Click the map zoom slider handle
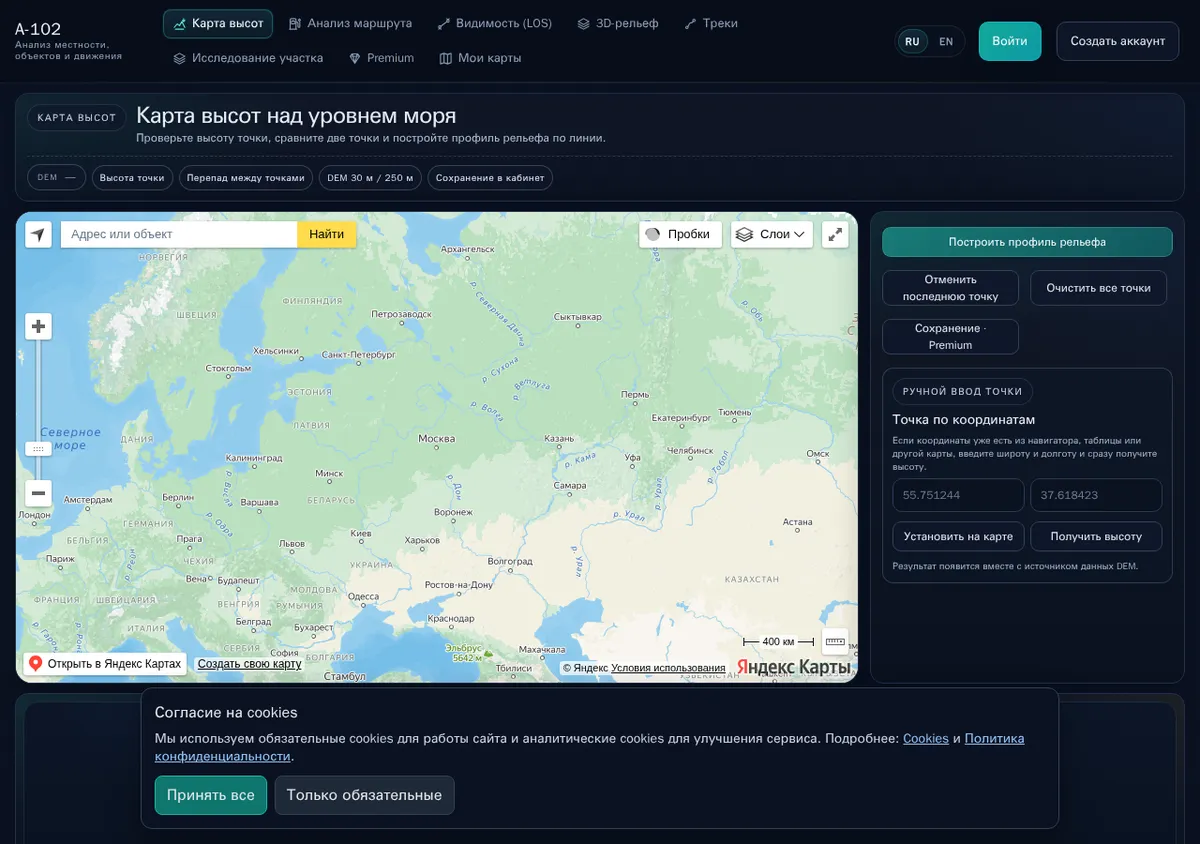Viewport: 1200px width, 844px height. click(38, 449)
